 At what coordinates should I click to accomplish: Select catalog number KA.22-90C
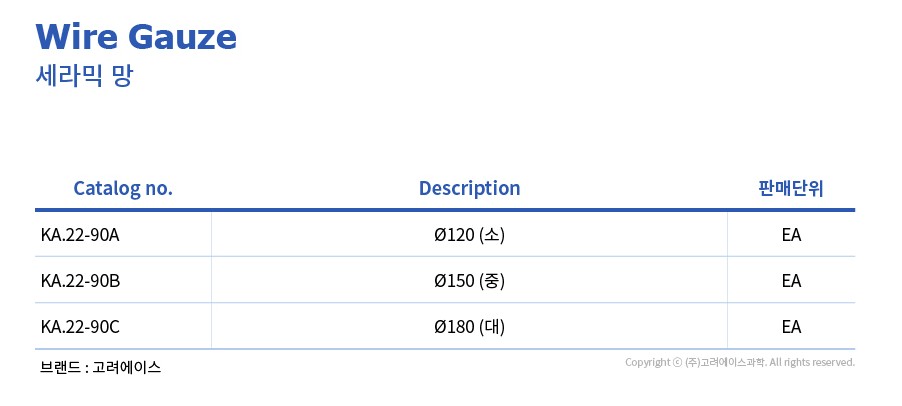tap(80, 327)
